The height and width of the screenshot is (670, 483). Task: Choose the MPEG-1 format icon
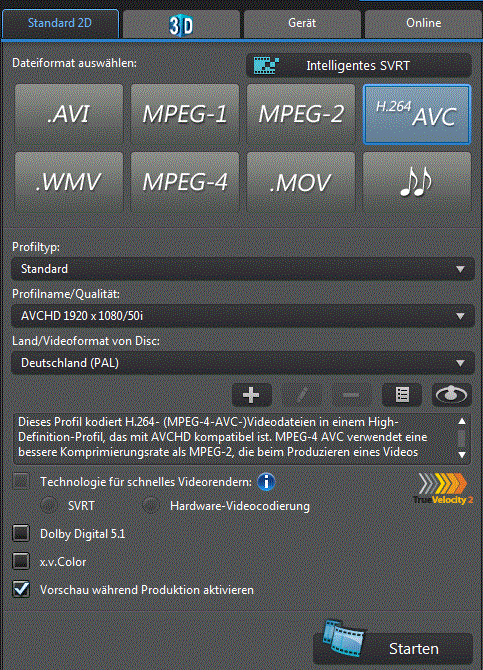pyautogui.click(x=185, y=114)
